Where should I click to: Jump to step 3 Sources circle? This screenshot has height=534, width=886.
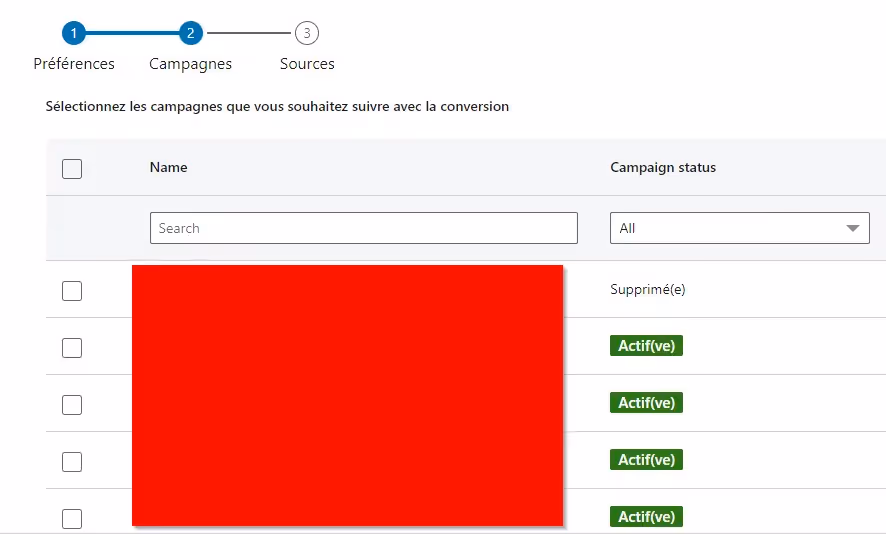pyautogui.click(x=307, y=33)
